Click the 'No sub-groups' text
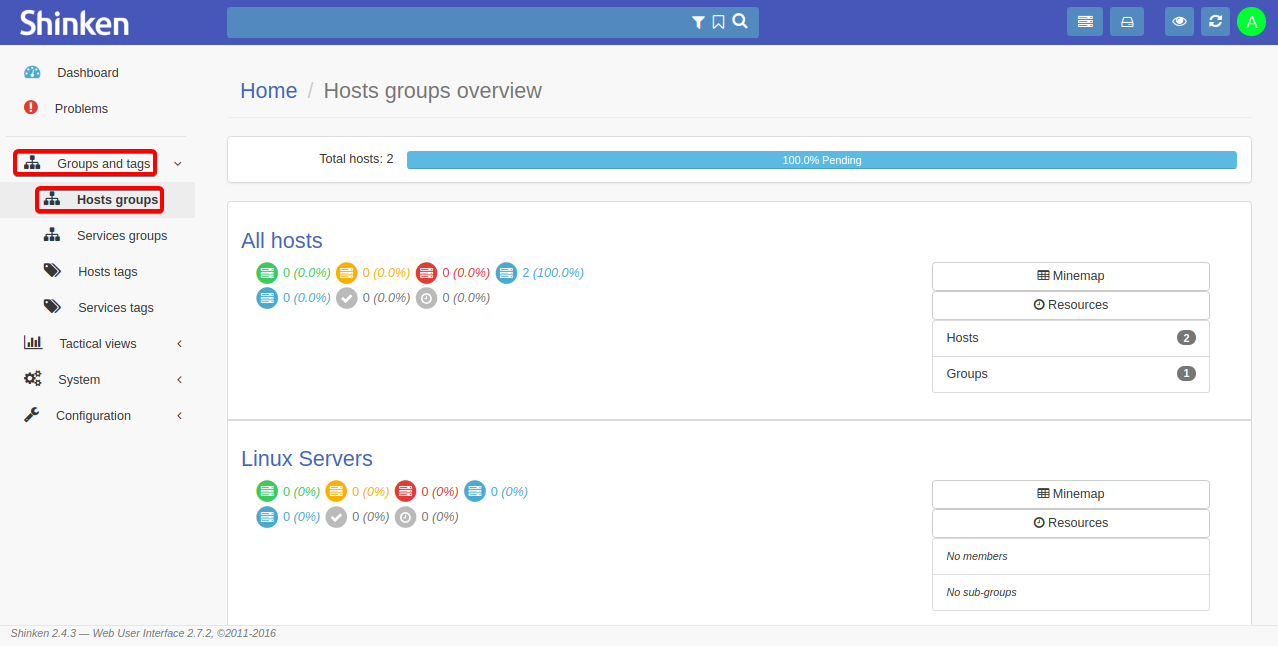Image resolution: width=1278 pixels, height=646 pixels. (x=981, y=592)
